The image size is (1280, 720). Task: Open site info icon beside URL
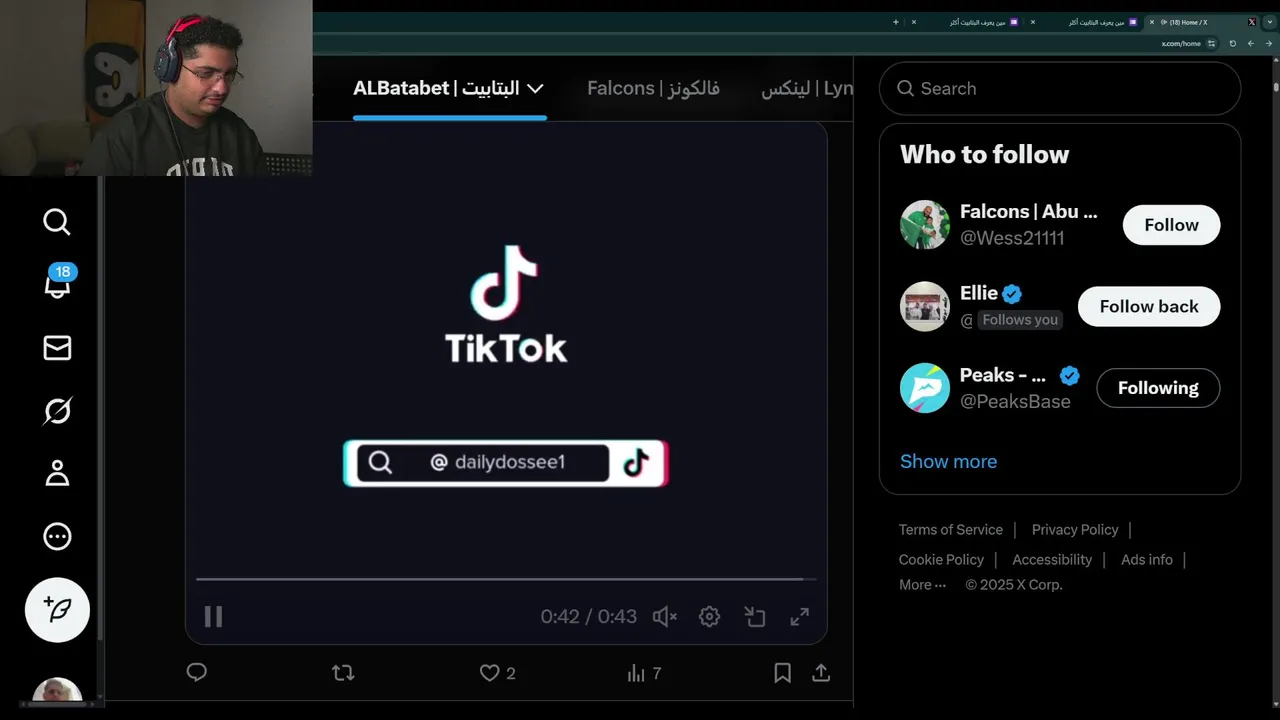1212,44
